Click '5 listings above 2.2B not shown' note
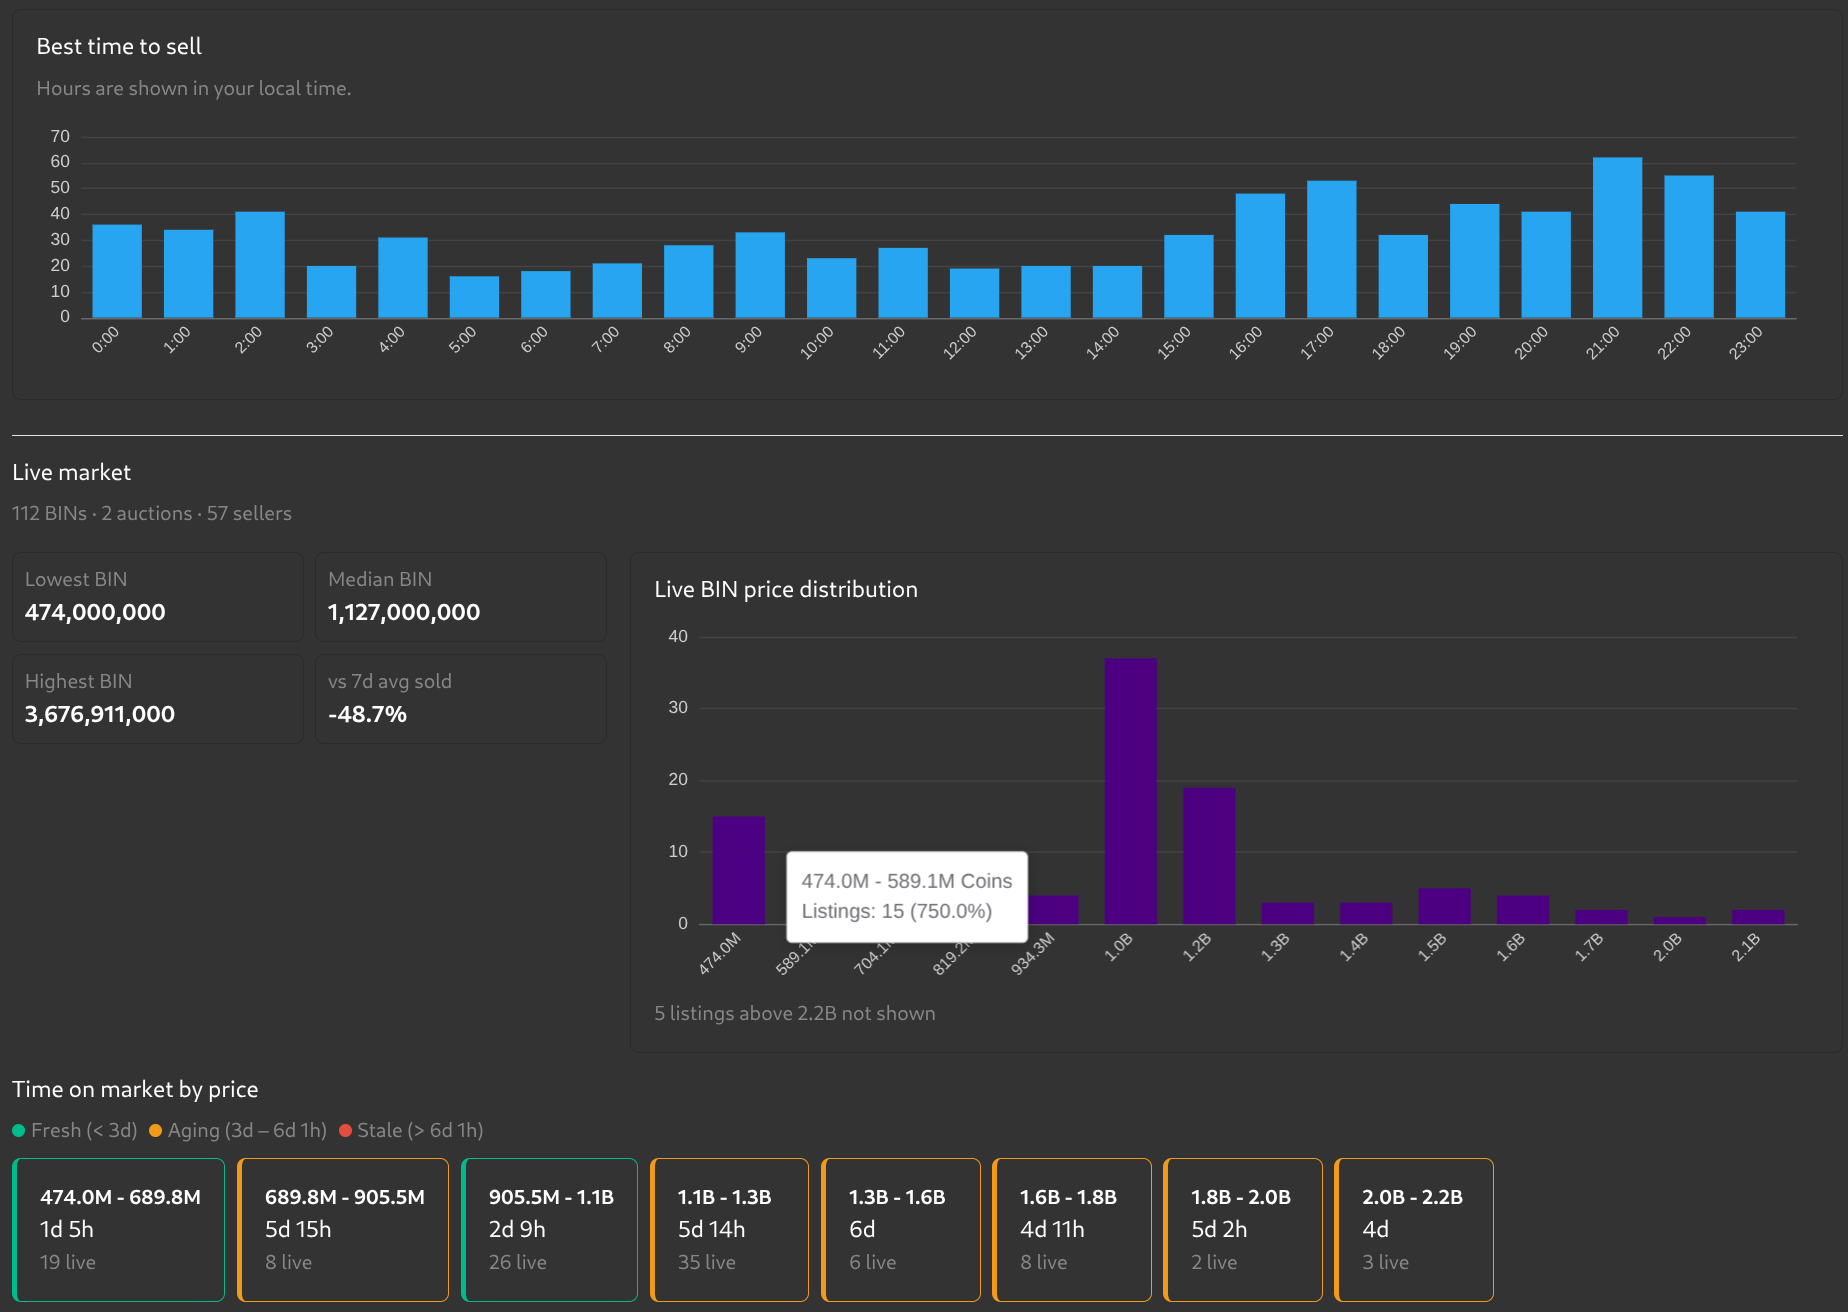 pyautogui.click(x=795, y=1013)
